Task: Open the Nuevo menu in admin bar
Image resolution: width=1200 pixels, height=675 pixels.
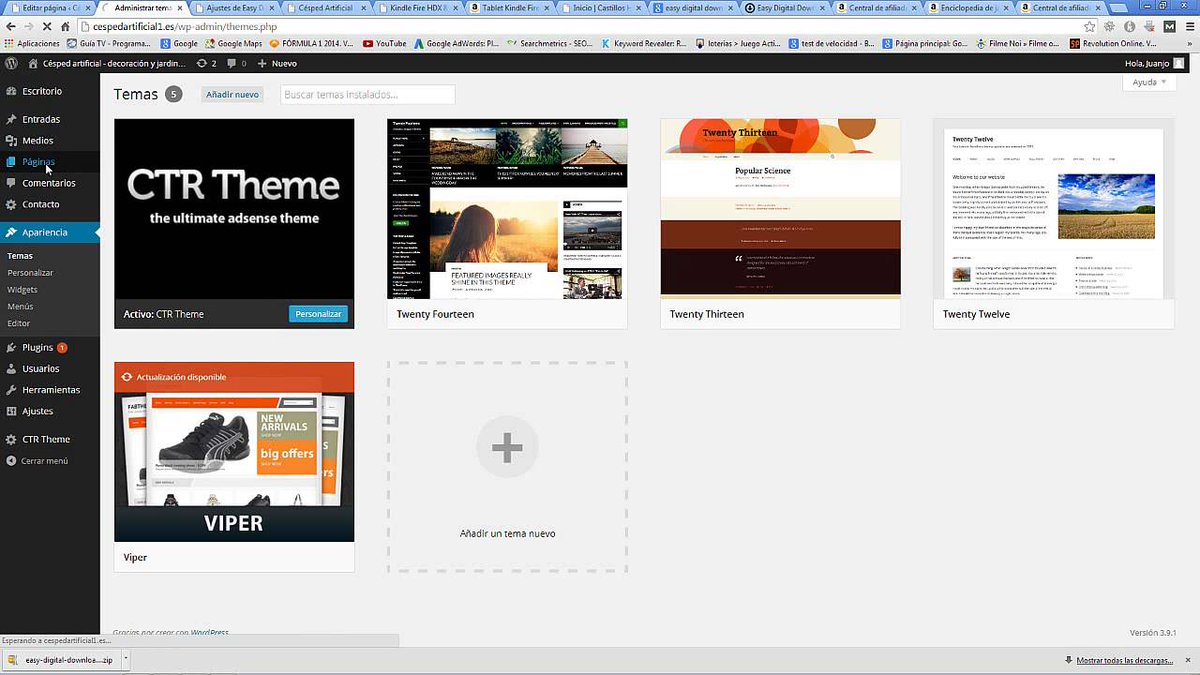Action: point(278,63)
